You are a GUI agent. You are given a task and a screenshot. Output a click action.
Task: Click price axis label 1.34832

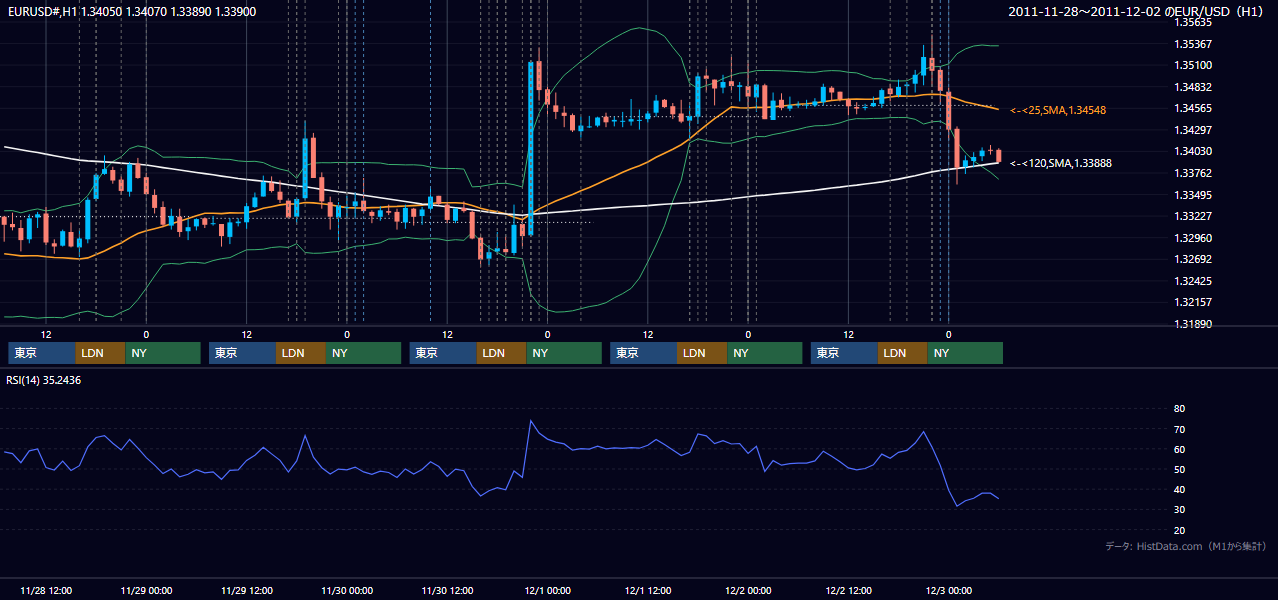[x=1192, y=87]
